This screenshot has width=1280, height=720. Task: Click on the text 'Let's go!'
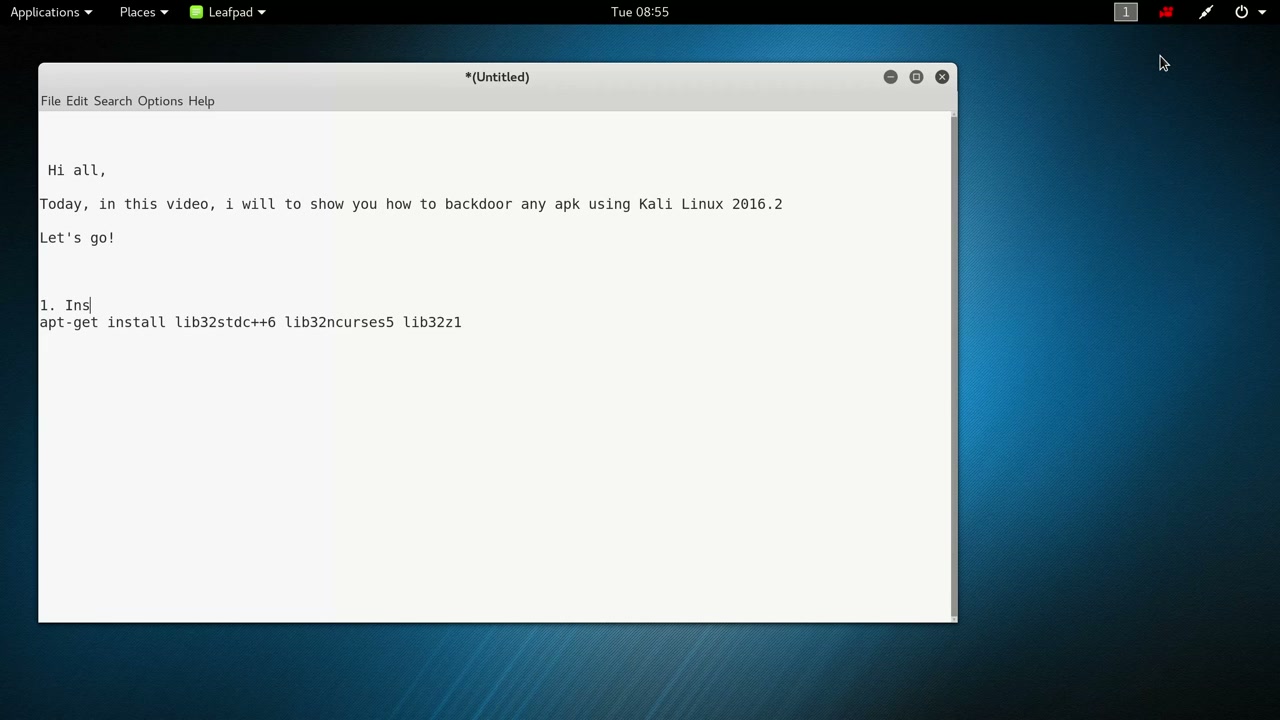click(77, 238)
